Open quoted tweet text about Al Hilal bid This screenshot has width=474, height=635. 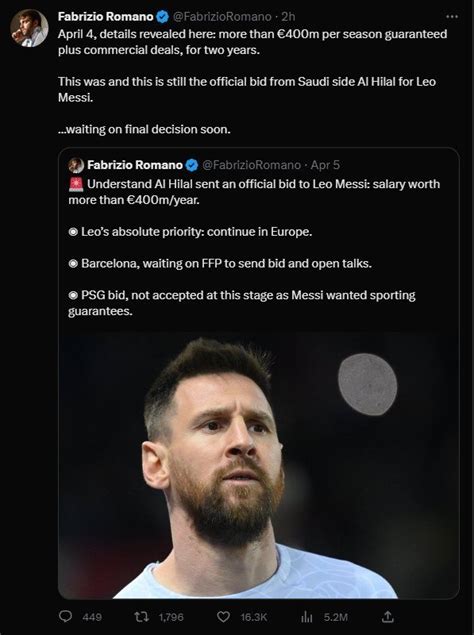[x=254, y=192]
